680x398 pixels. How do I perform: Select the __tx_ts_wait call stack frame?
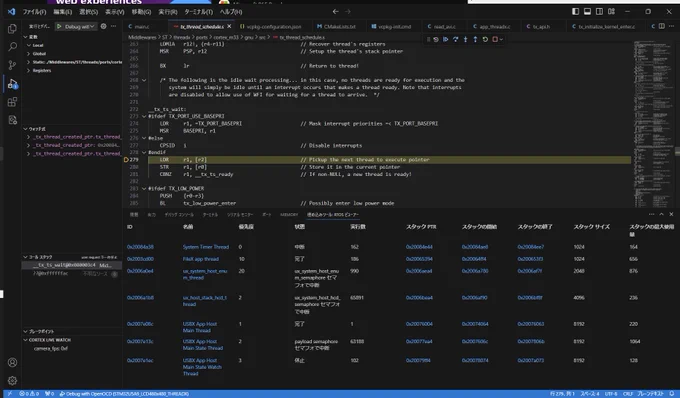click(72, 265)
